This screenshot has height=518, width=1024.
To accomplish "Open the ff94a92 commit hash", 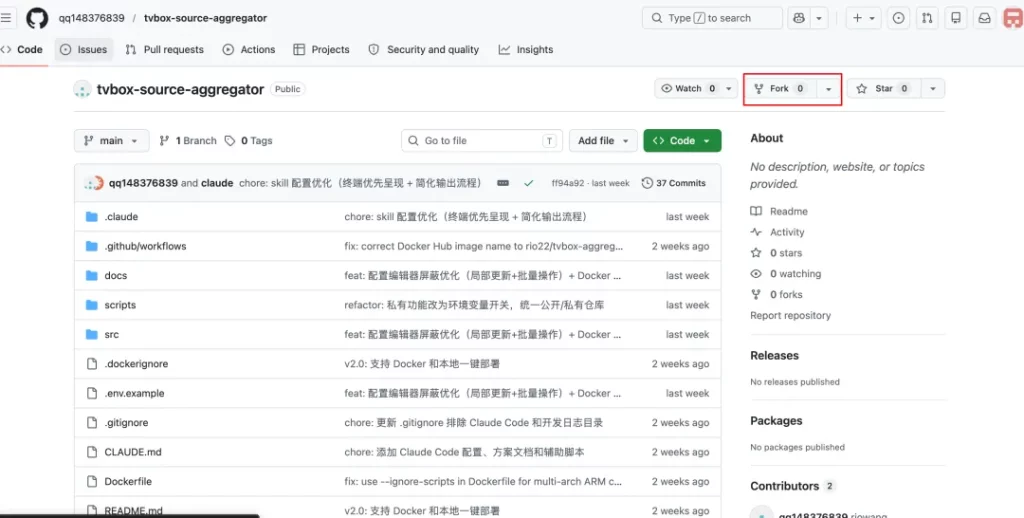I will [566, 184].
